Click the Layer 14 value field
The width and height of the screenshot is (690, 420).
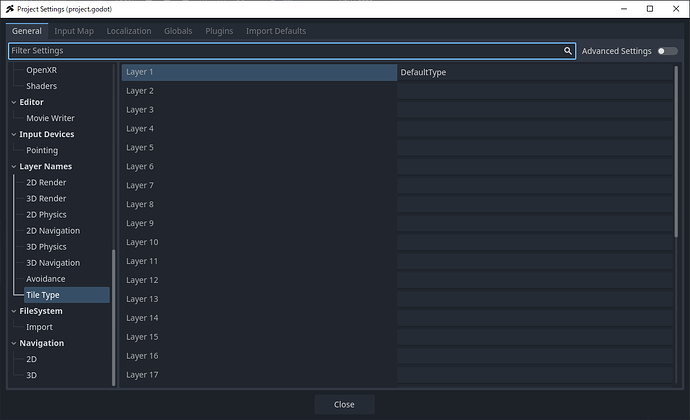coord(535,318)
